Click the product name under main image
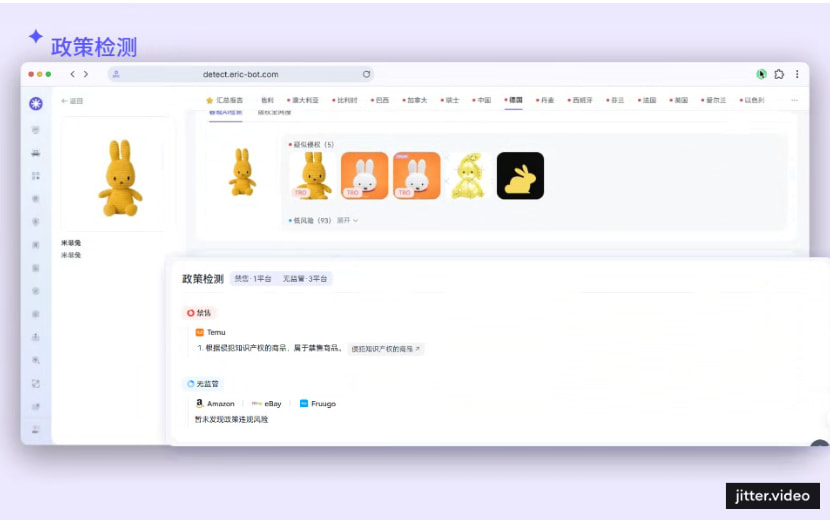The height and width of the screenshot is (520, 830). pyautogui.click(x=71, y=243)
